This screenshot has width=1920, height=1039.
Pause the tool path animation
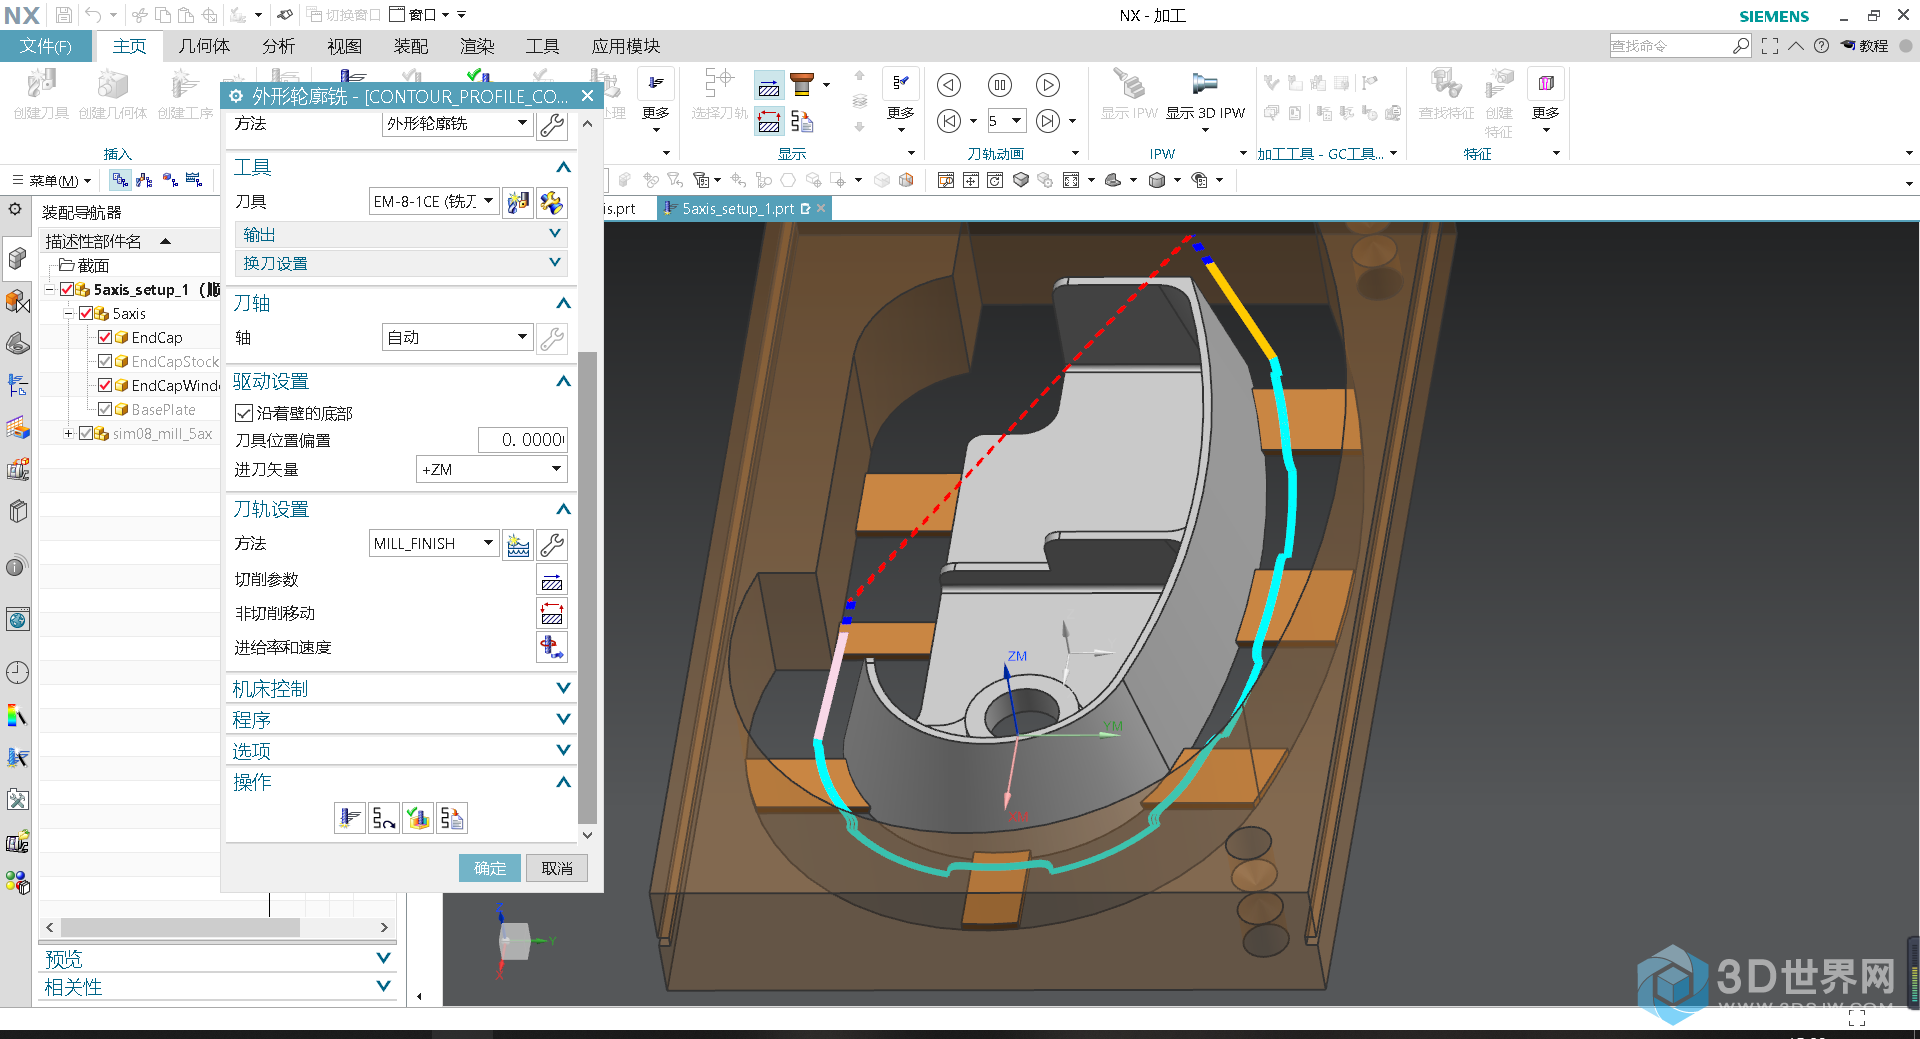(x=999, y=85)
